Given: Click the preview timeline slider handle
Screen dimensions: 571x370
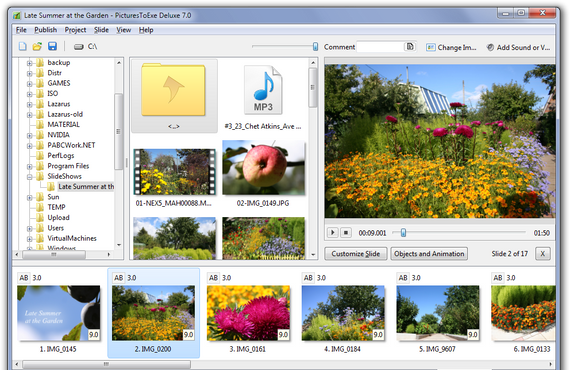Looking at the screenshot, I should click(x=403, y=232).
